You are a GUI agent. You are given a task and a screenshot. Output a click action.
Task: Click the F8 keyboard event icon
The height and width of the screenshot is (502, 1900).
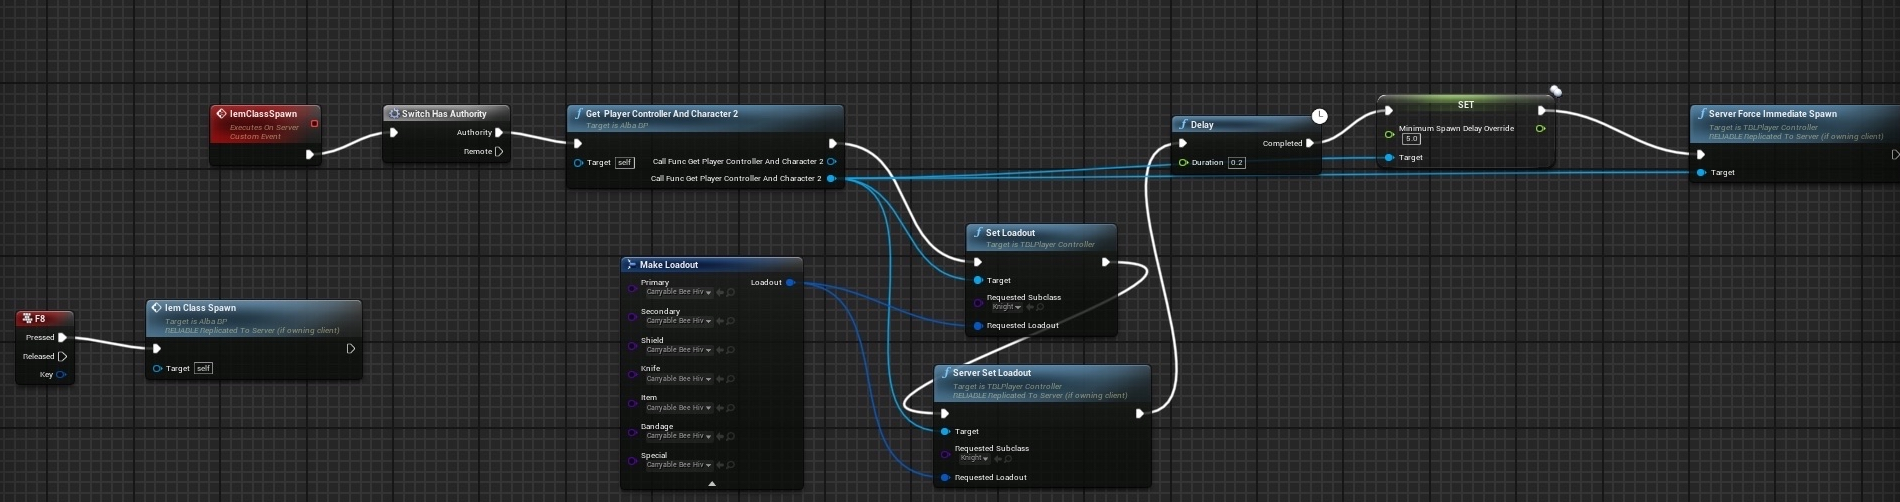[27, 319]
